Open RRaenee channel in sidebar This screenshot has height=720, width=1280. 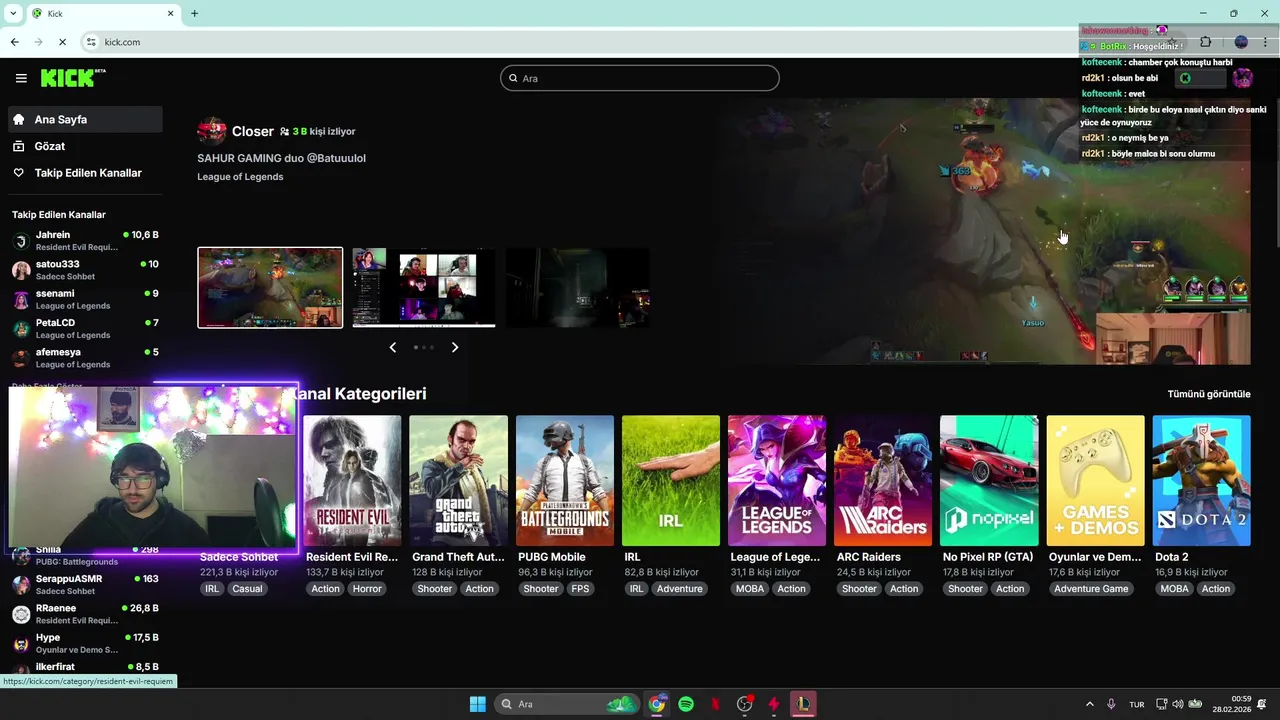pyautogui.click(x=85, y=614)
